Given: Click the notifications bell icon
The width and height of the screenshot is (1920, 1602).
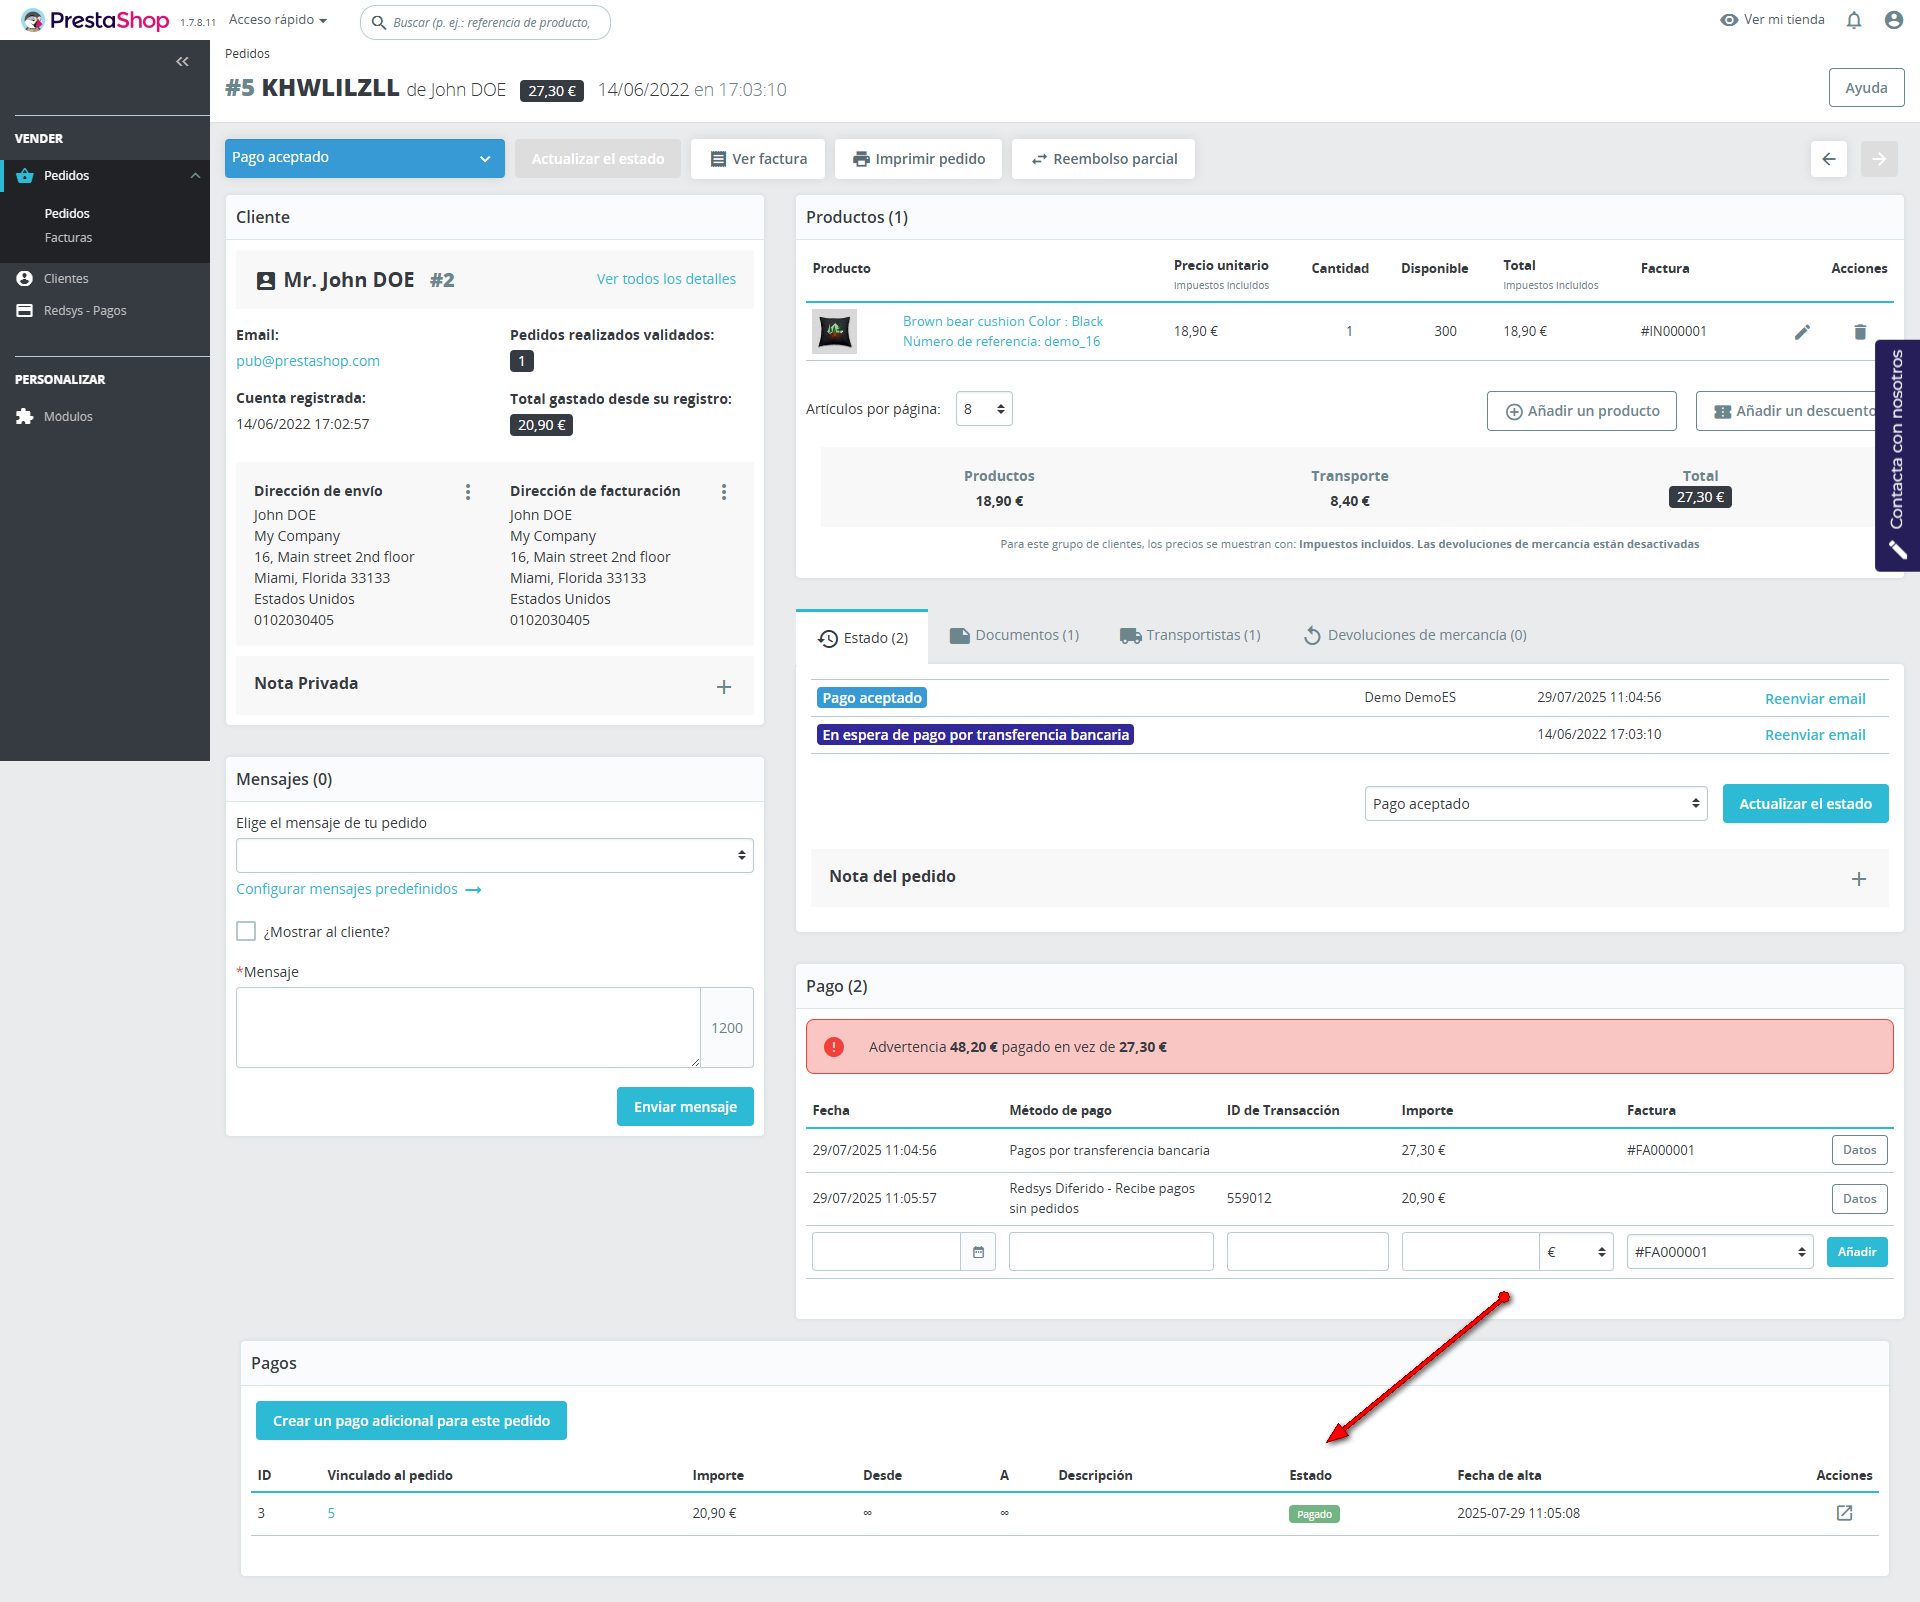Looking at the screenshot, I should click(1854, 20).
